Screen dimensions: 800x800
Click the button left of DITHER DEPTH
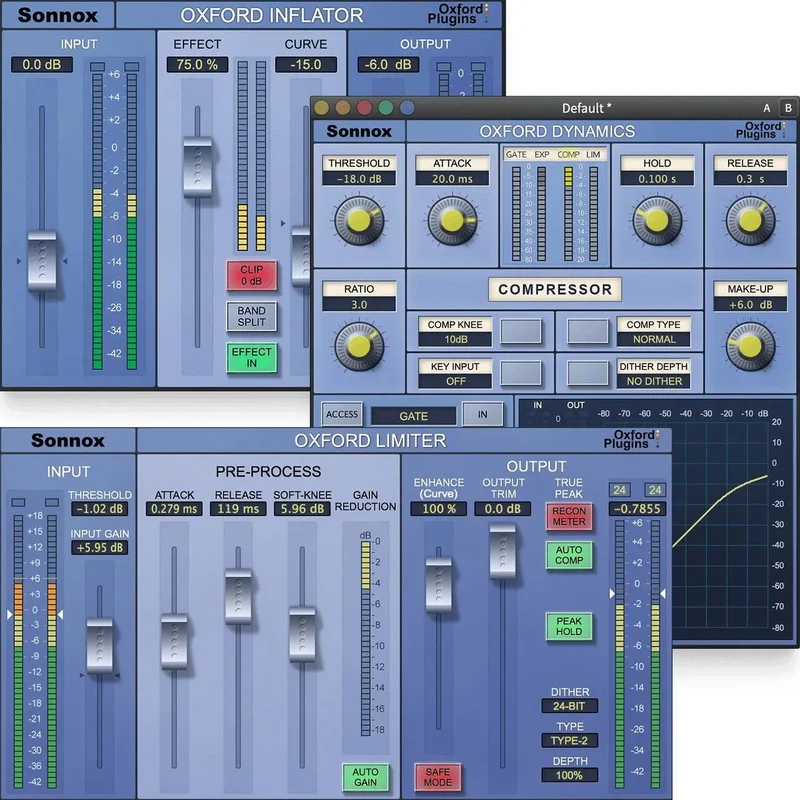588,373
